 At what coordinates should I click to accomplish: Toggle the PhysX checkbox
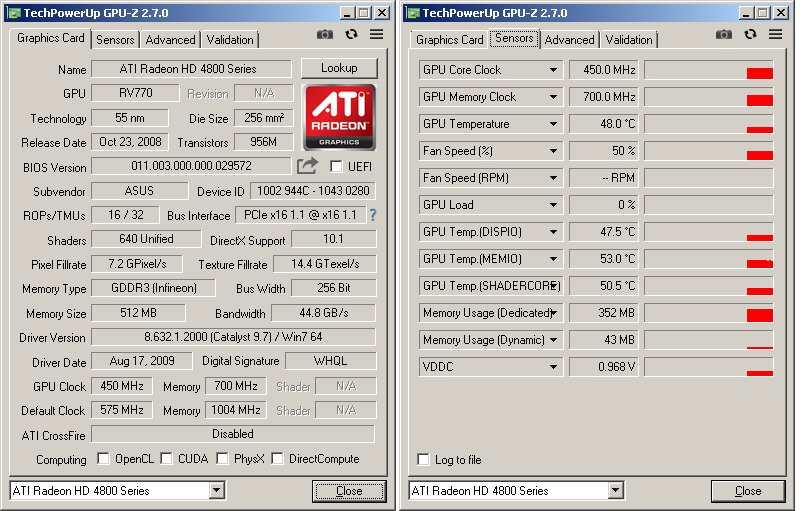(x=222, y=458)
